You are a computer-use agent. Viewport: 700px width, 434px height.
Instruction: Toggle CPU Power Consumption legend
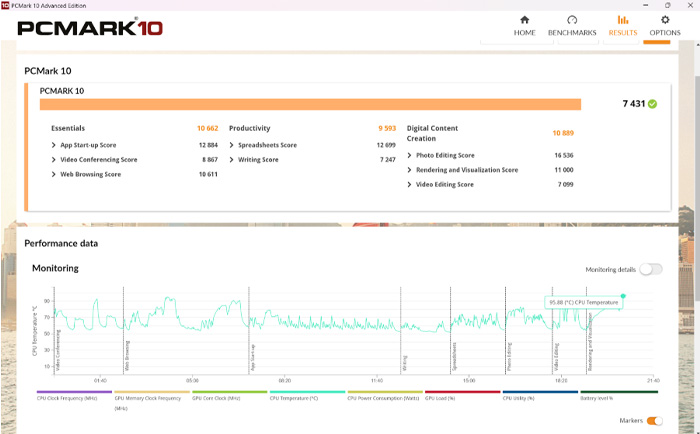385,392
